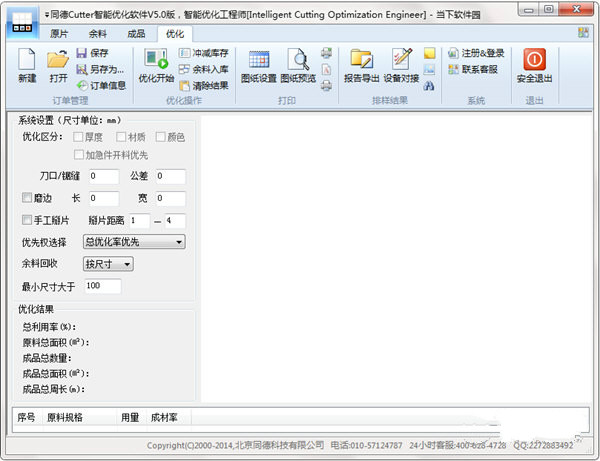
Task: Switch to the 成品 tab
Action: [136, 34]
